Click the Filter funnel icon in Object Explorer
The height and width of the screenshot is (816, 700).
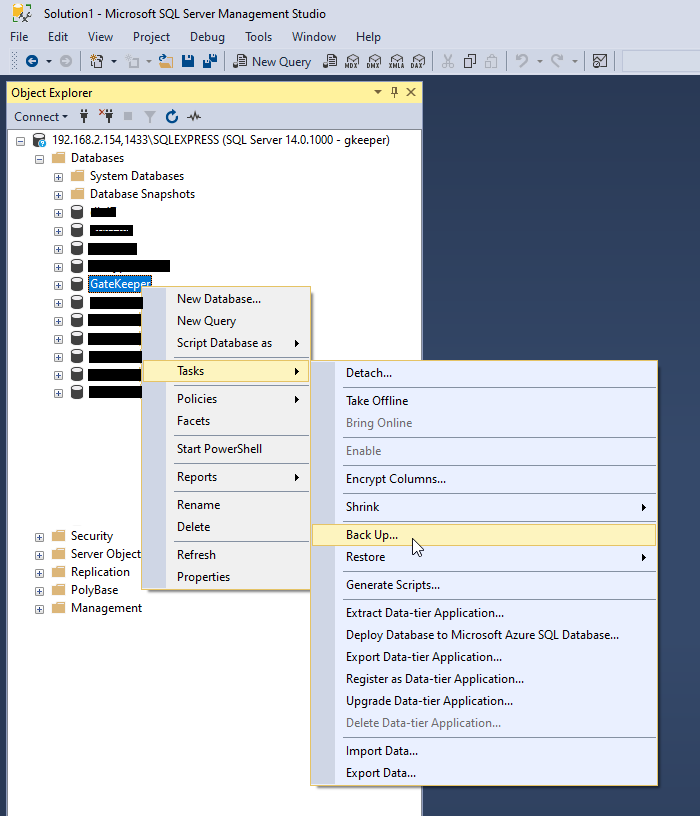[x=150, y=117]
